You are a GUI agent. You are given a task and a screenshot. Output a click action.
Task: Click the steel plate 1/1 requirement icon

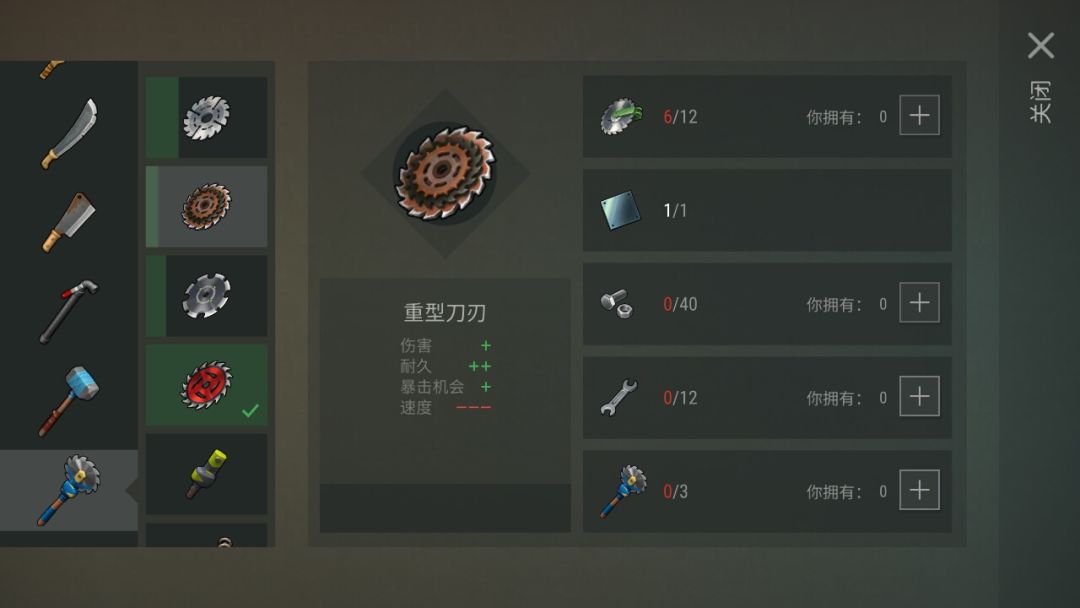tap(620, 210)
